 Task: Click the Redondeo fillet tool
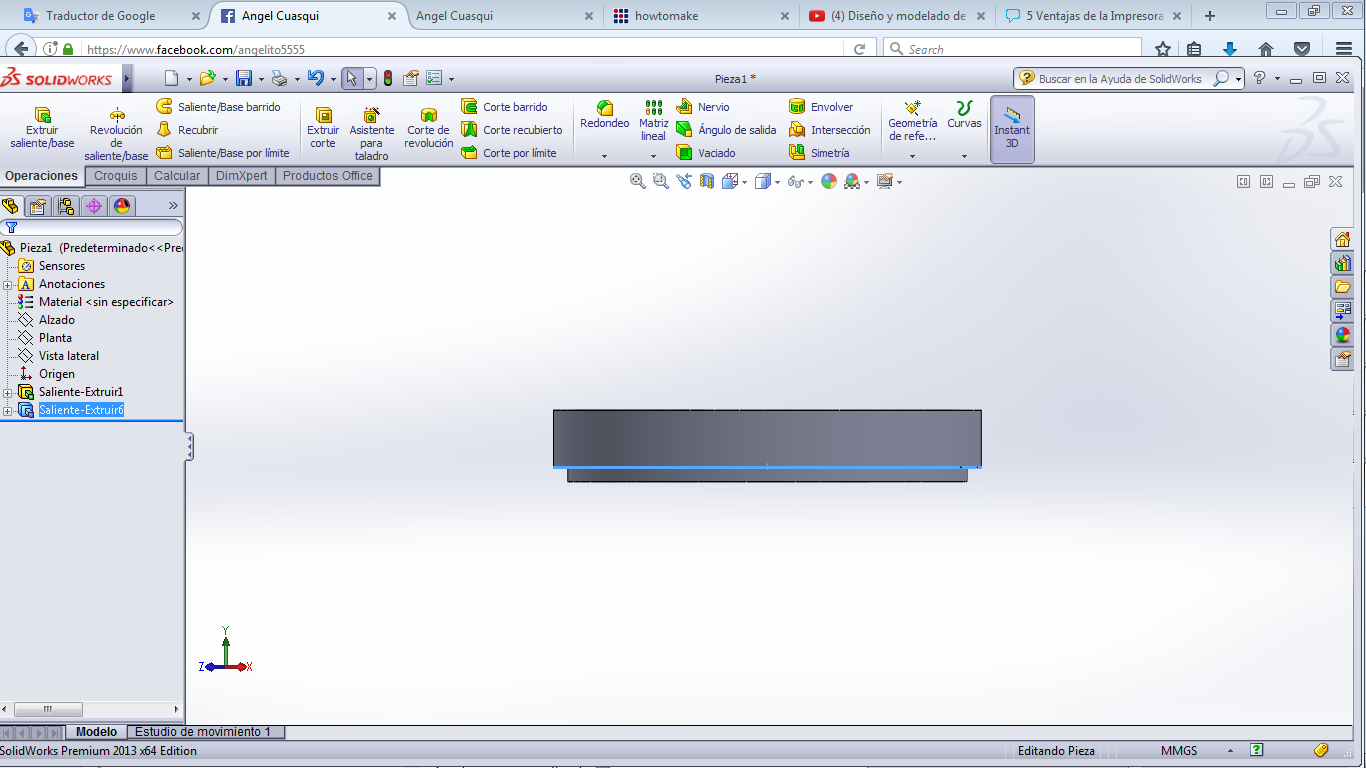pyautogui.click(x=605, y=115)
